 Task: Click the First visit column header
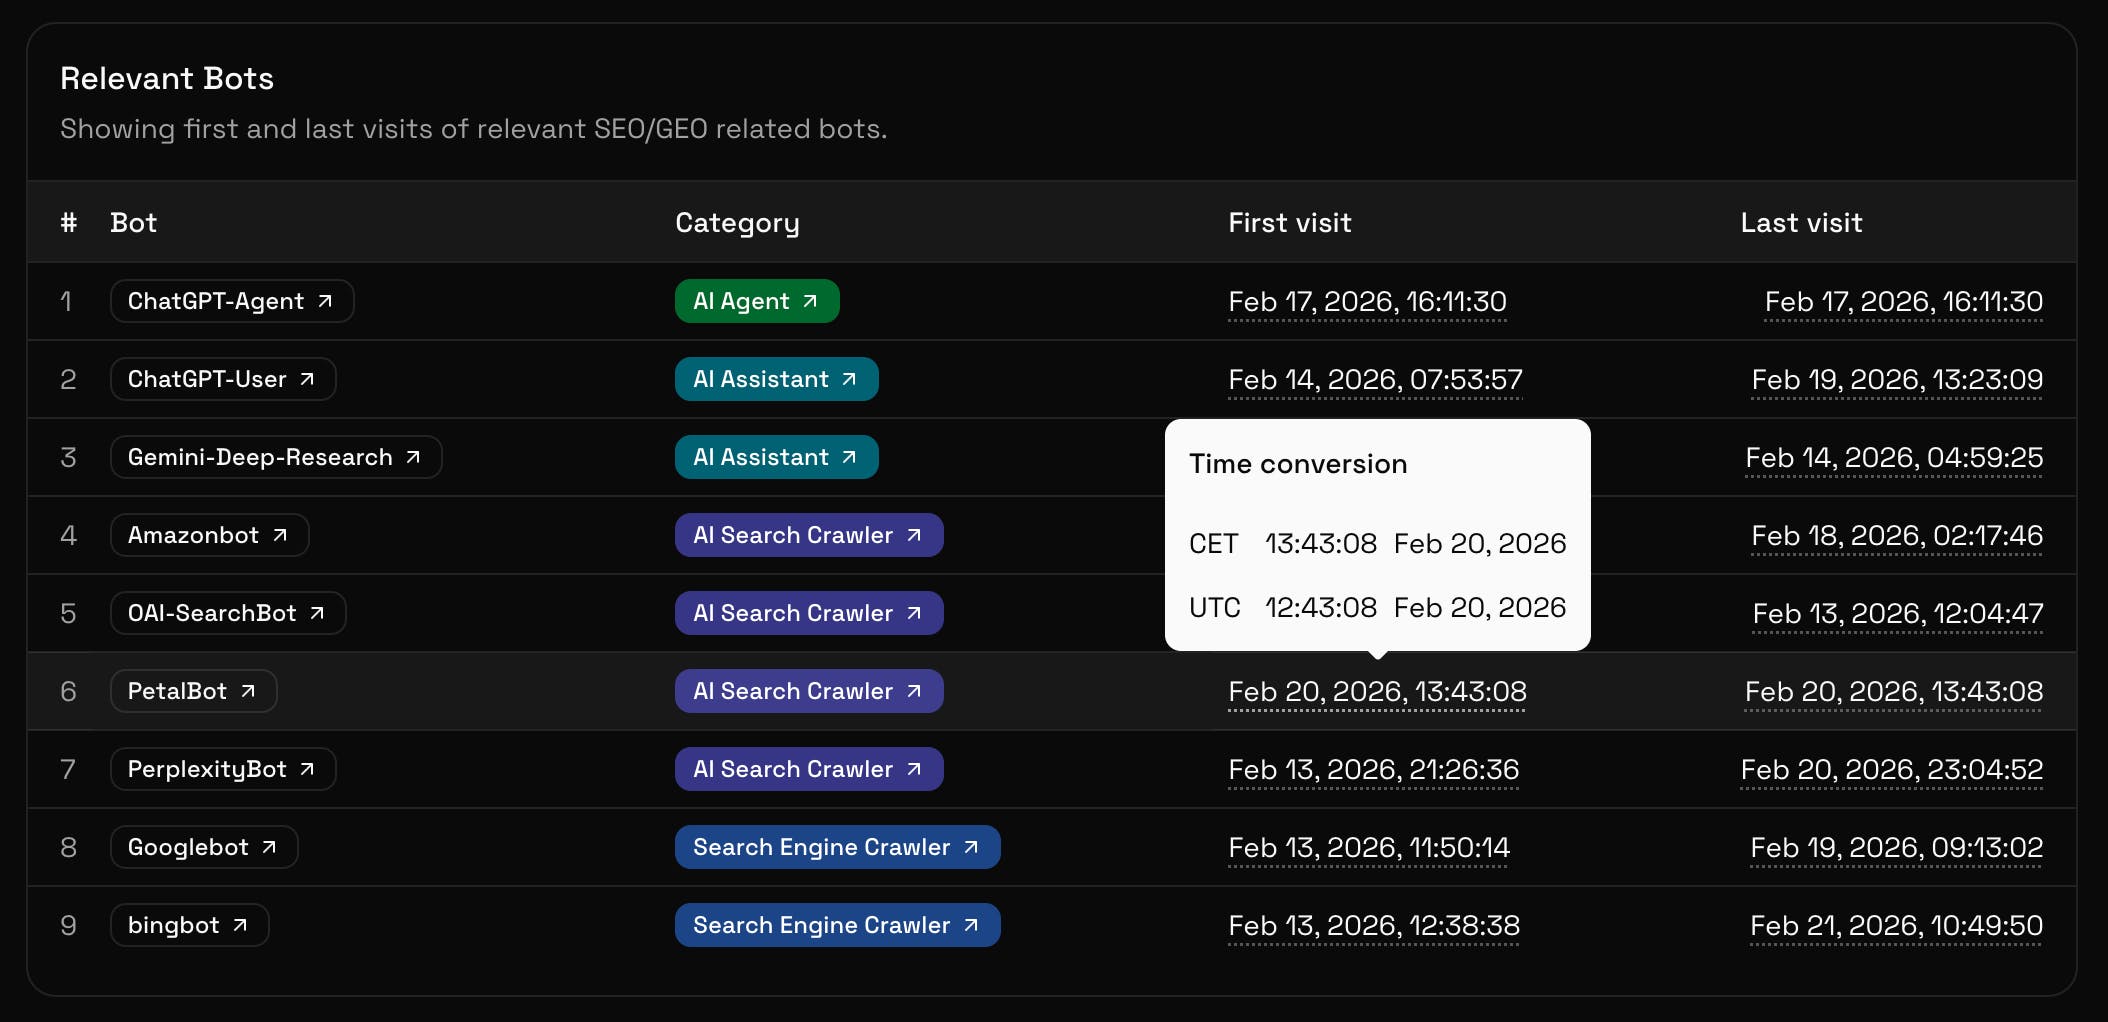[x=1289, y=222]
